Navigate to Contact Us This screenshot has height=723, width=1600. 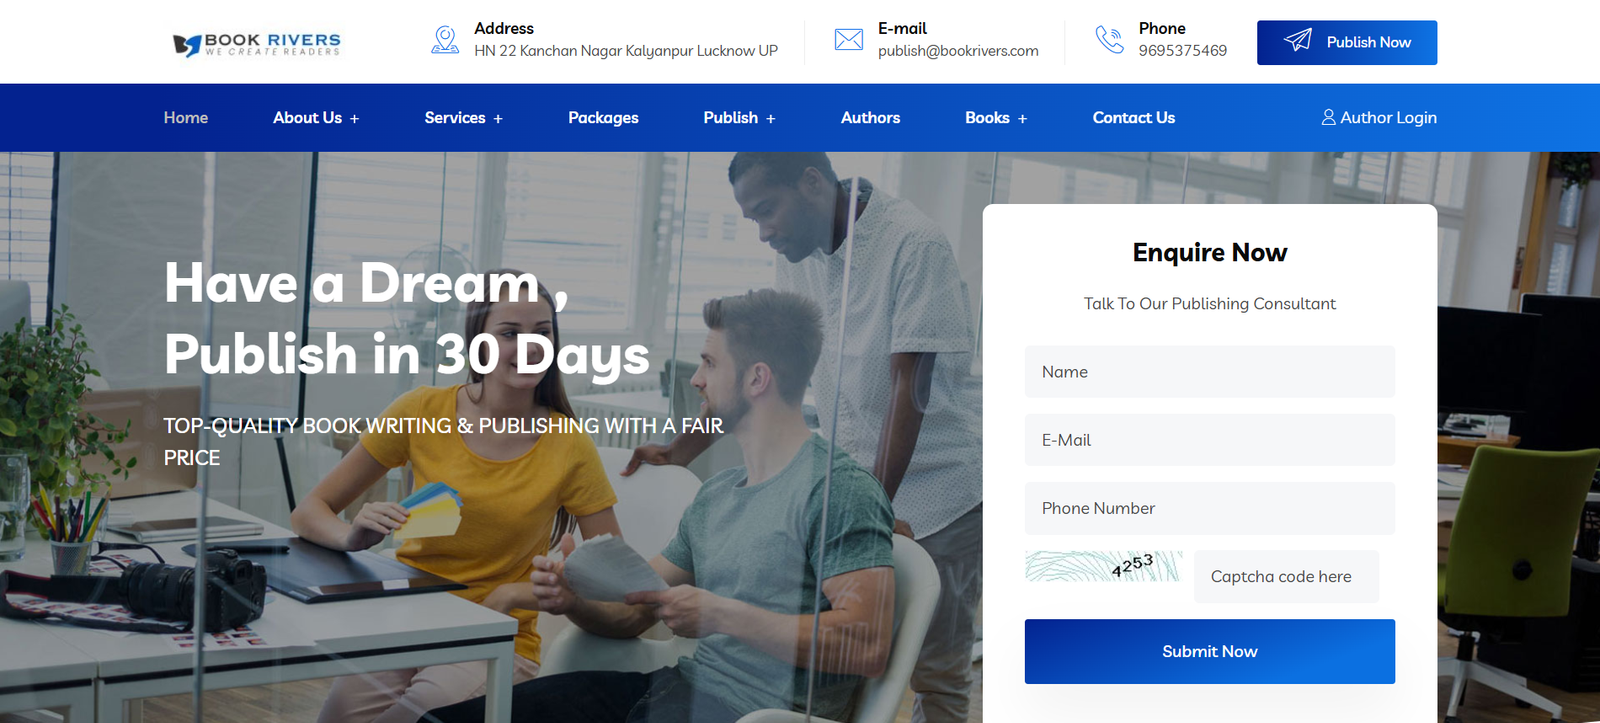point(1133,118)
